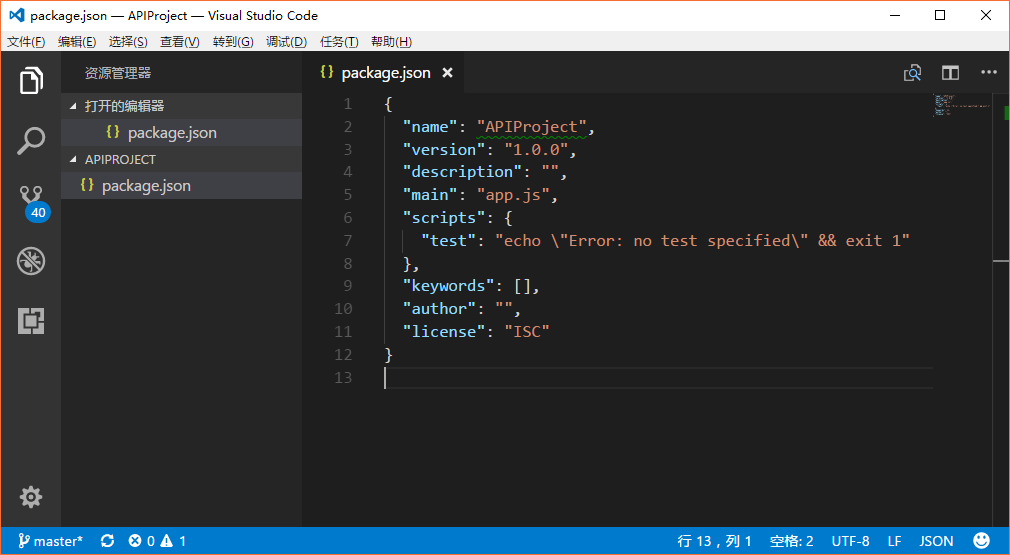
Task: Click the synchronize changes icon in status bar
Action: click(x=107, y=541)
